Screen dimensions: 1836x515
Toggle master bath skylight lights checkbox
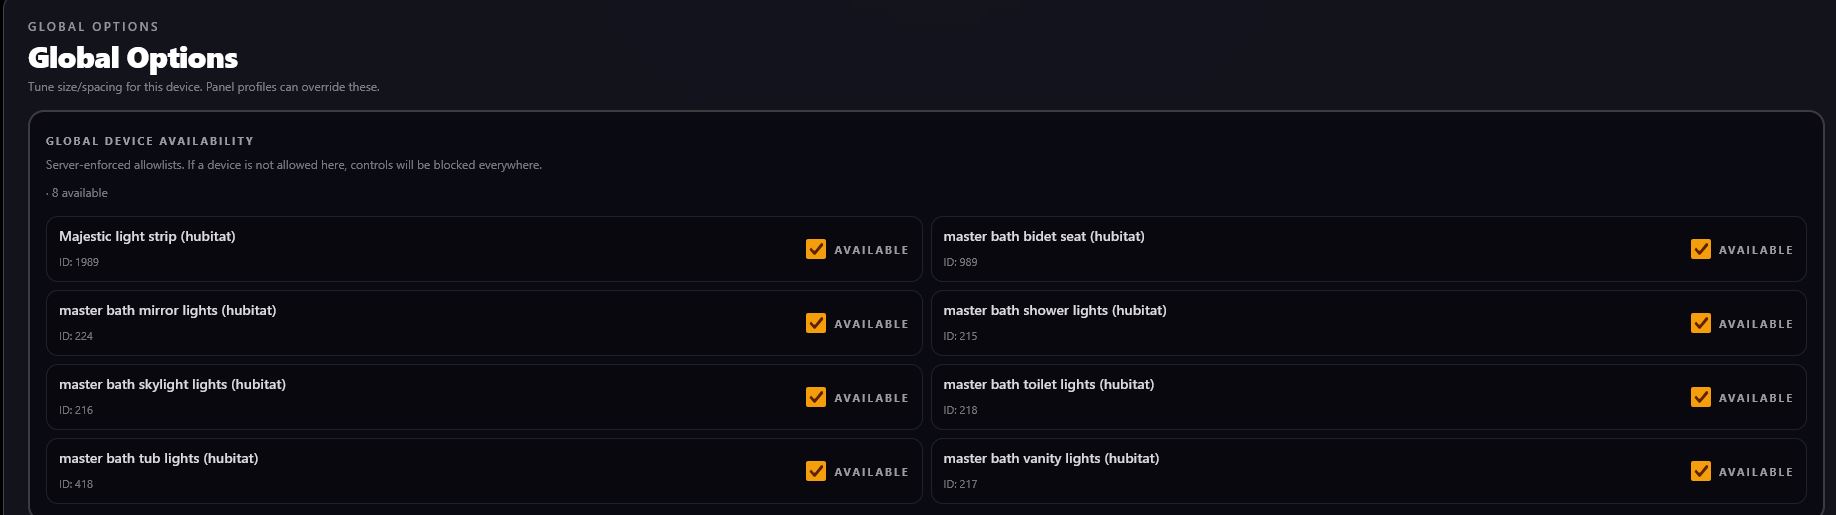[x=816, y=397]
